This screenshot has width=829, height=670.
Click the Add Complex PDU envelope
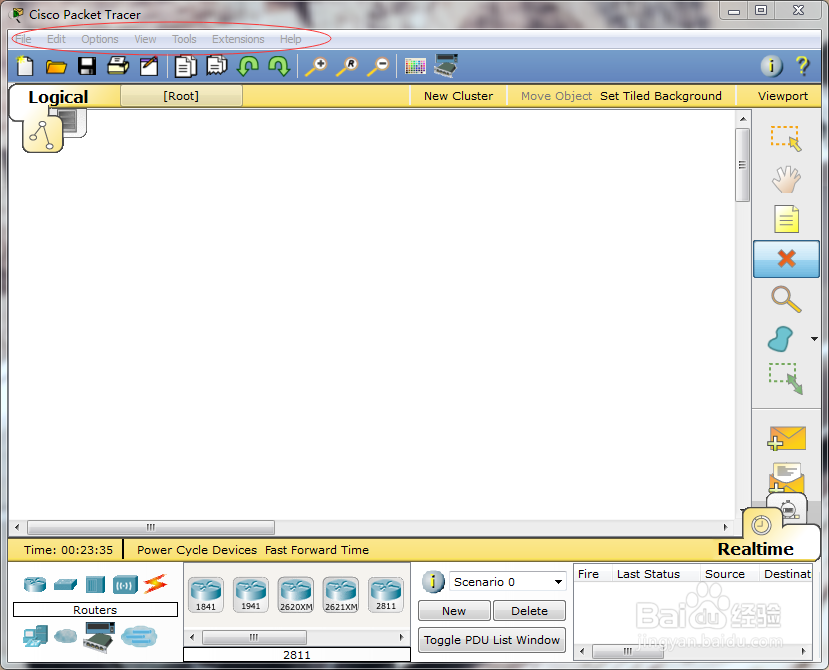point(787,478)
